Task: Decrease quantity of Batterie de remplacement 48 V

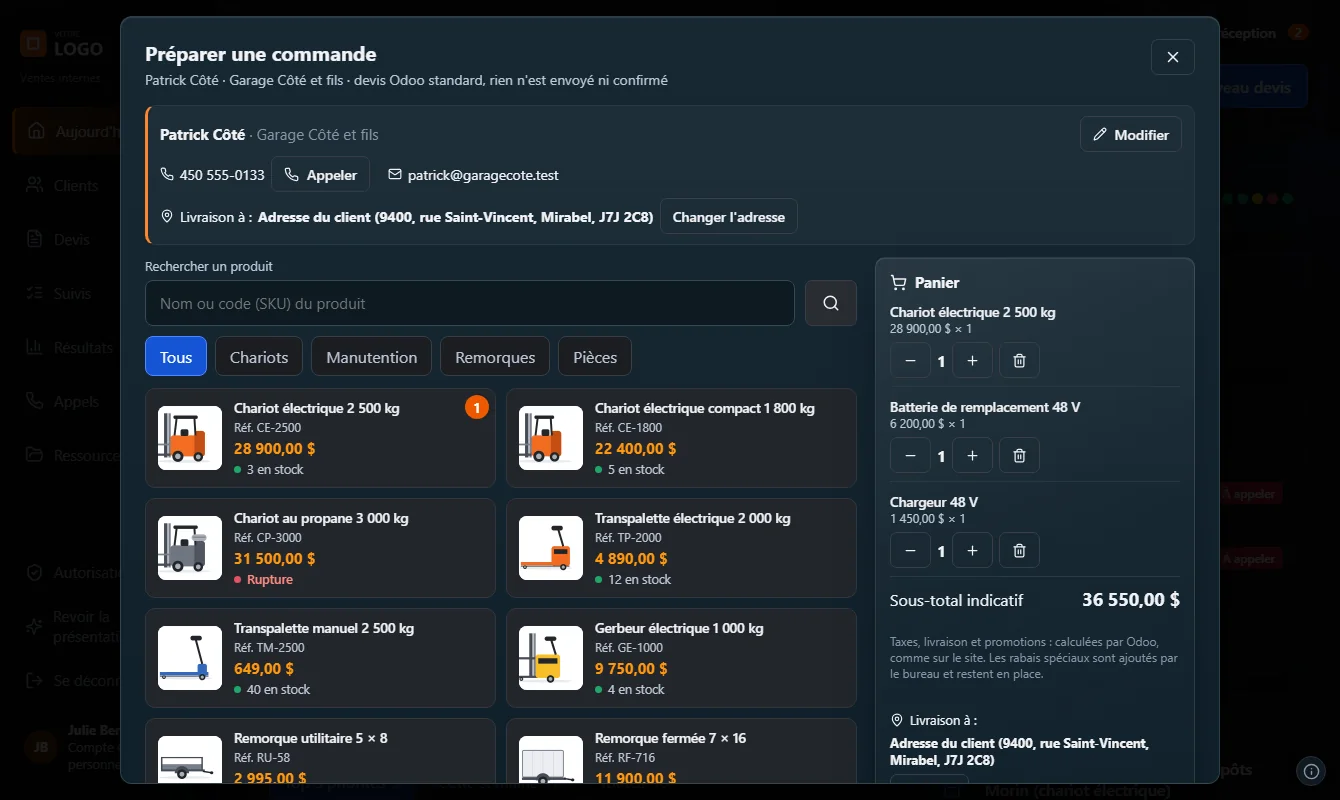Action: click(x=910, y=455)
